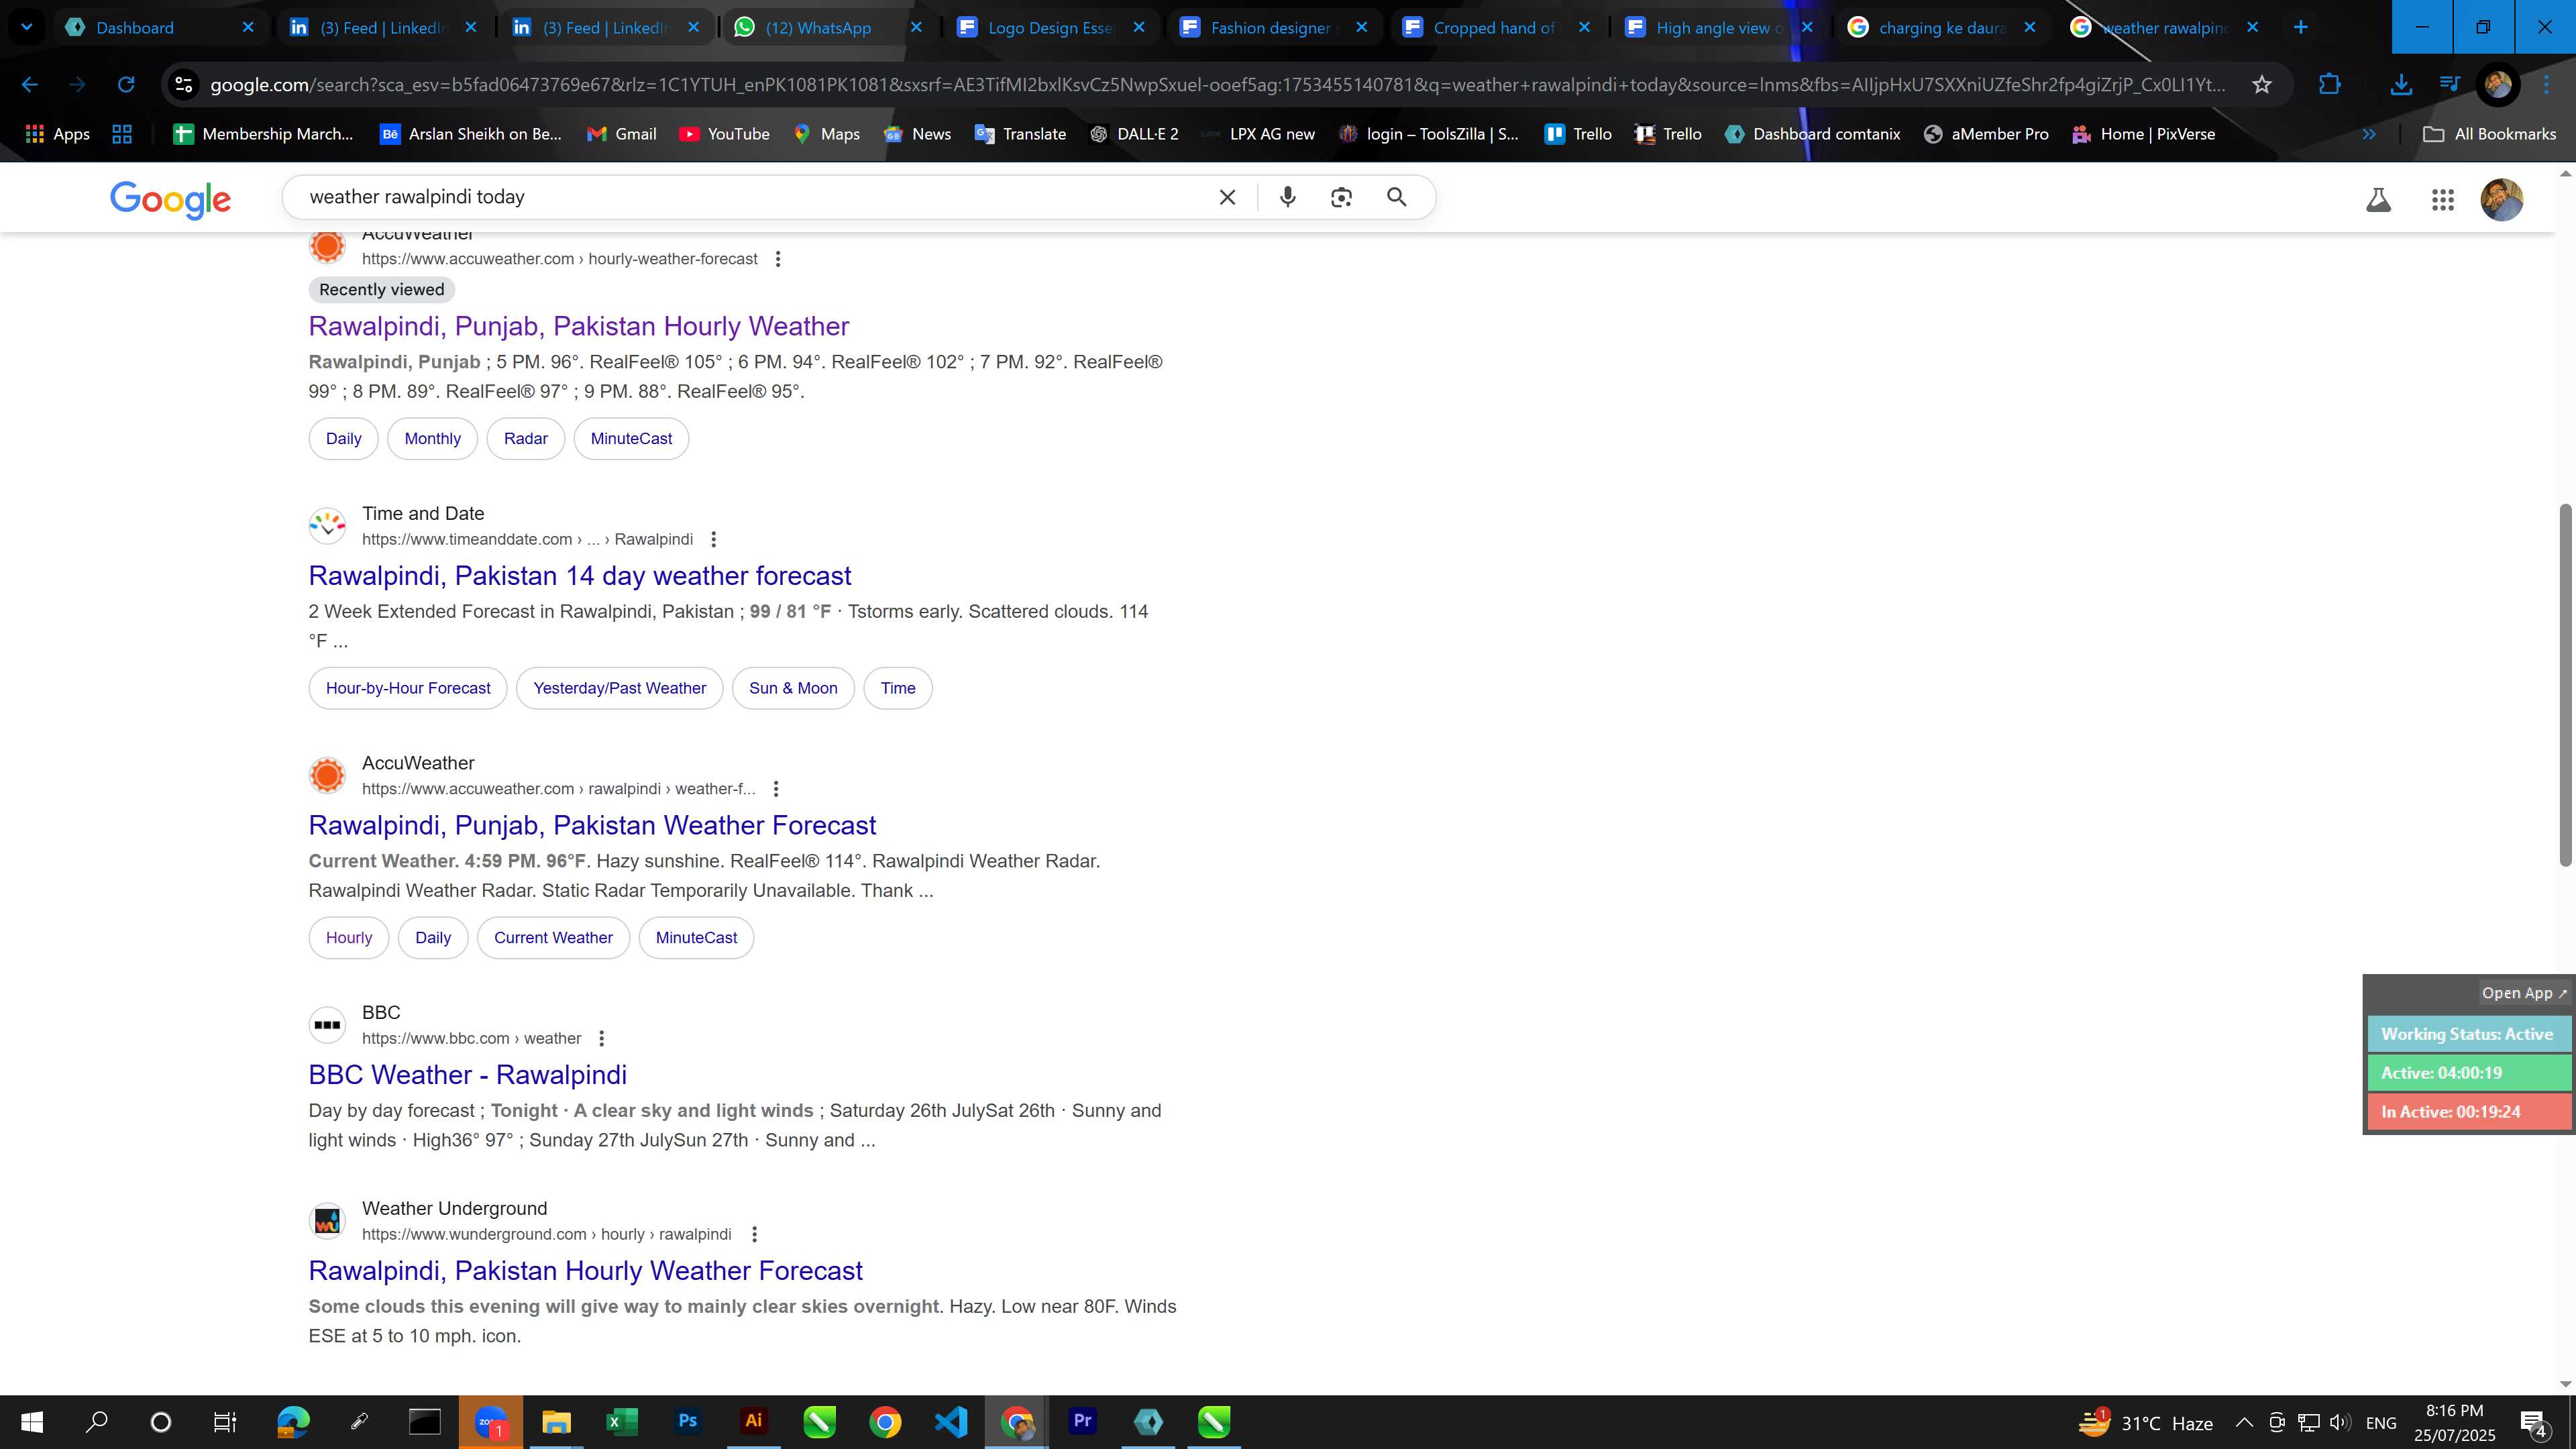Open Chrome three-dot menu

(2547, 85)
